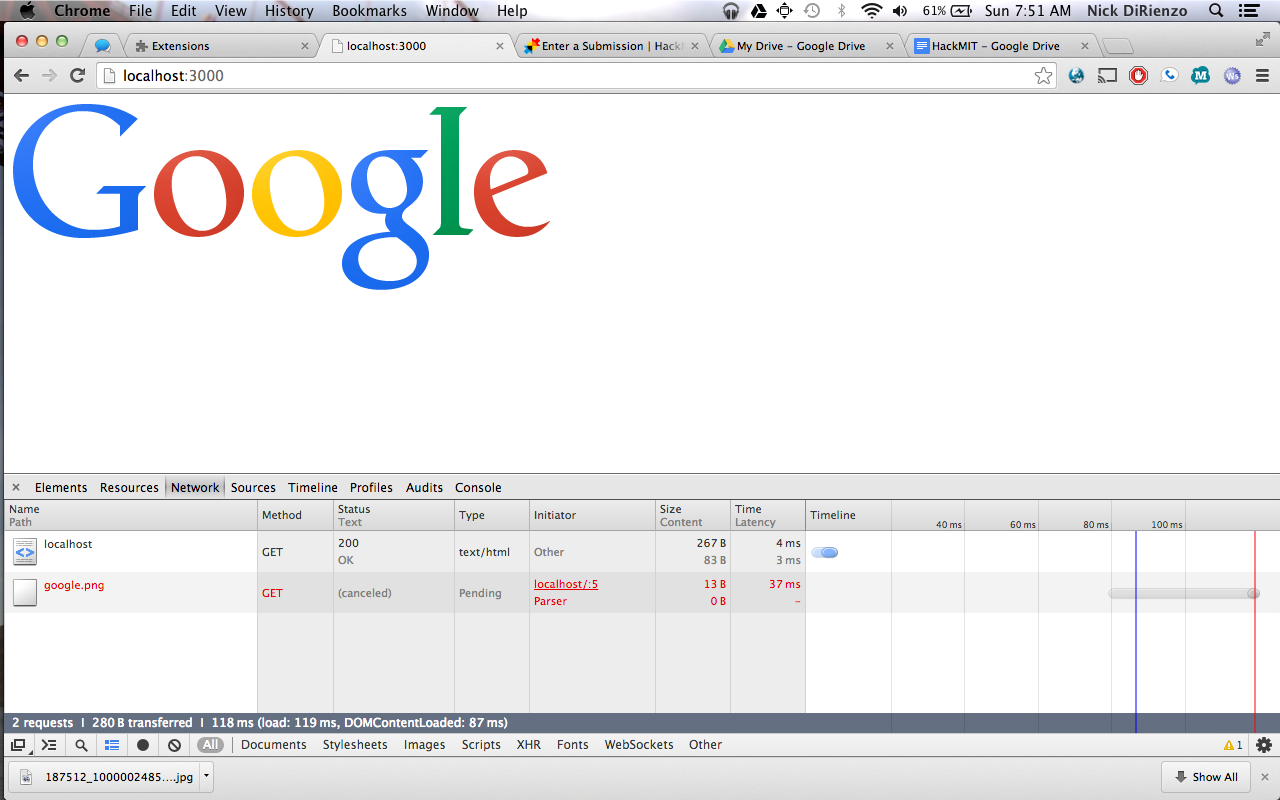The width and height of the screenshot is (1280, 800).
Task: Toggle small resource rows list icon
Action: [112, 745]
